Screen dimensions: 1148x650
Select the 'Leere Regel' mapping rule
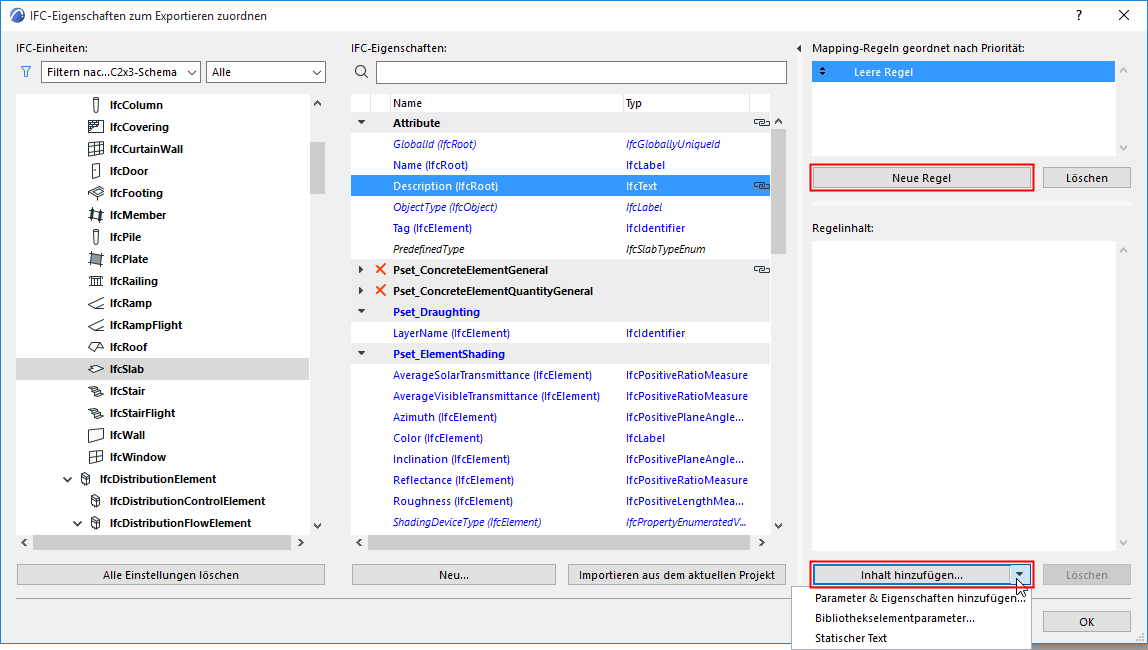(x=964, y=72)
